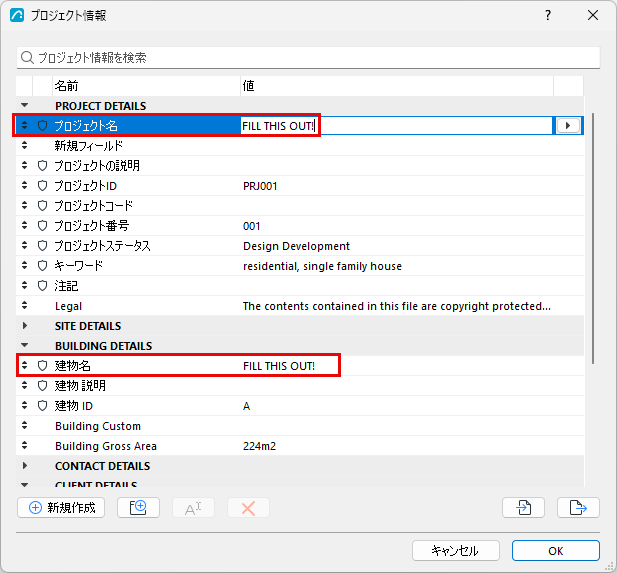
Task: Click the export project info button
Action: point(578,508)
